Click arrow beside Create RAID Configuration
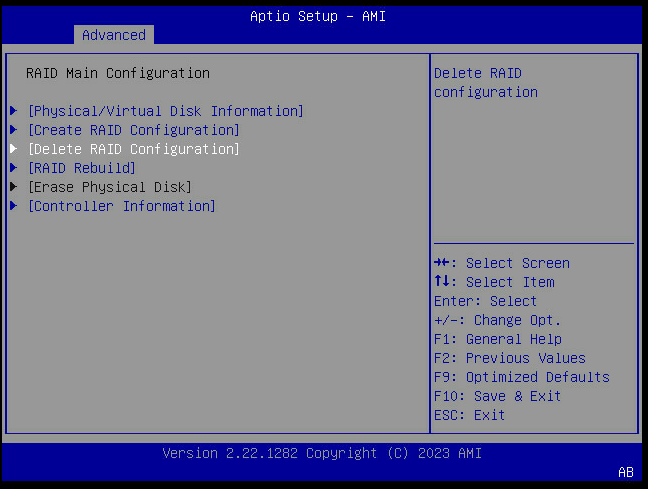This screenshot has height=489, width=648. point(14,129)
